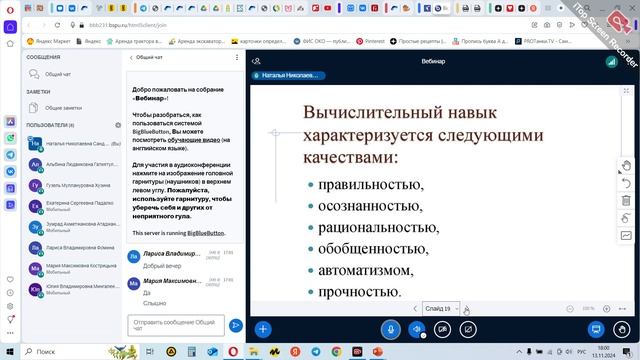
Task: Select user Лариса Владимировна in list
Action: coord(73,248)
